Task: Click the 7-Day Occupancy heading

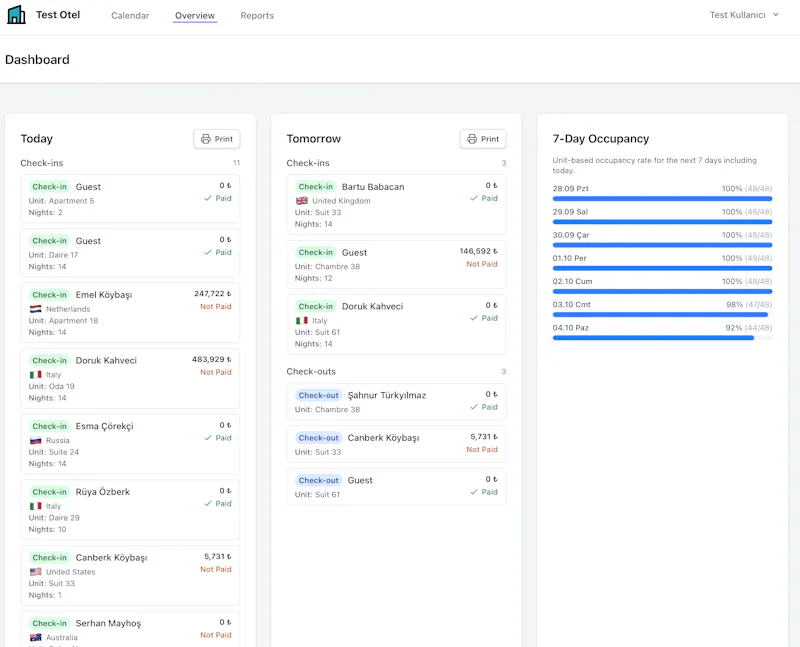Action: coord(601,139)
